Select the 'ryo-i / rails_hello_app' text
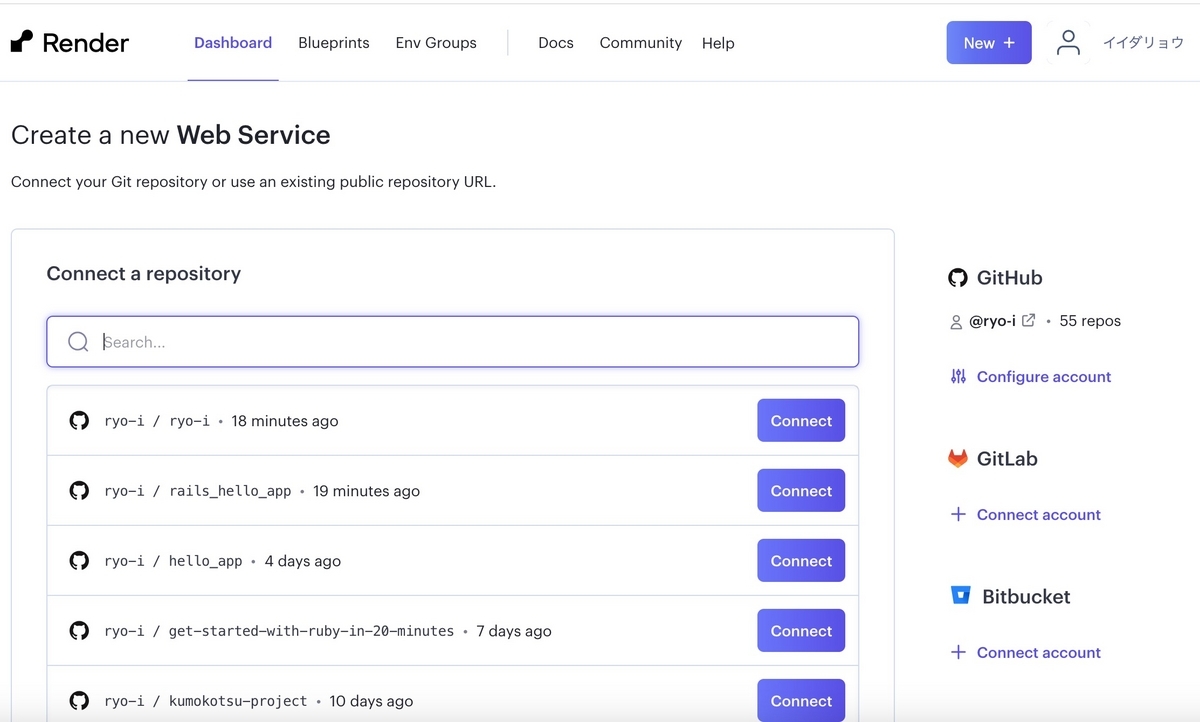Screen dimensions: 1200x722 click(198, 491)
